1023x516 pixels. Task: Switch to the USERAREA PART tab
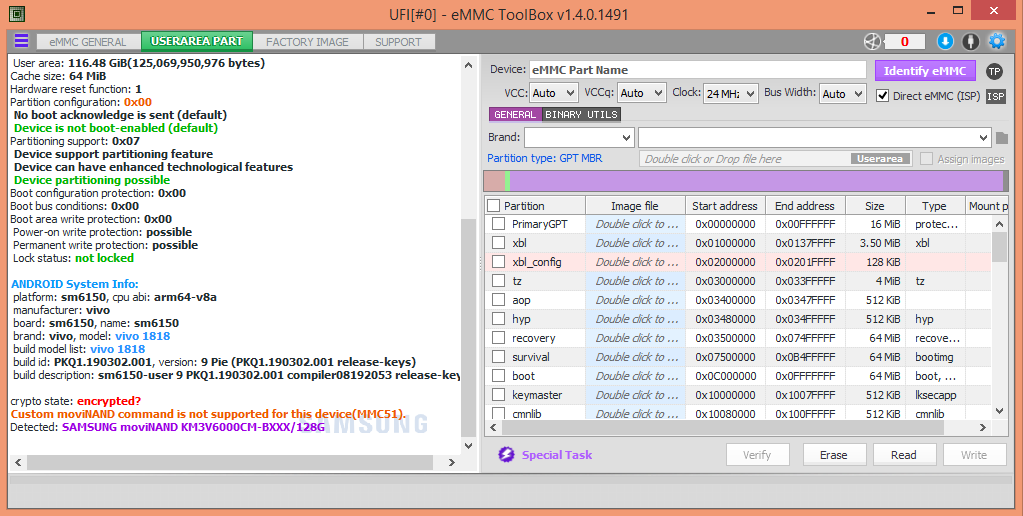[x=196, y=41]
